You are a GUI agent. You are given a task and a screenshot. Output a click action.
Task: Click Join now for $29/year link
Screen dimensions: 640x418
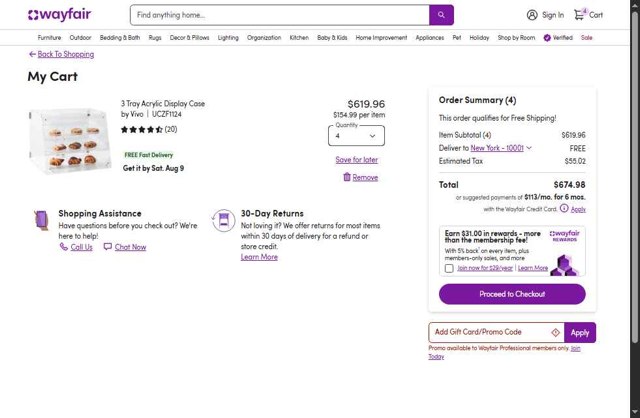tap(485, 268)
